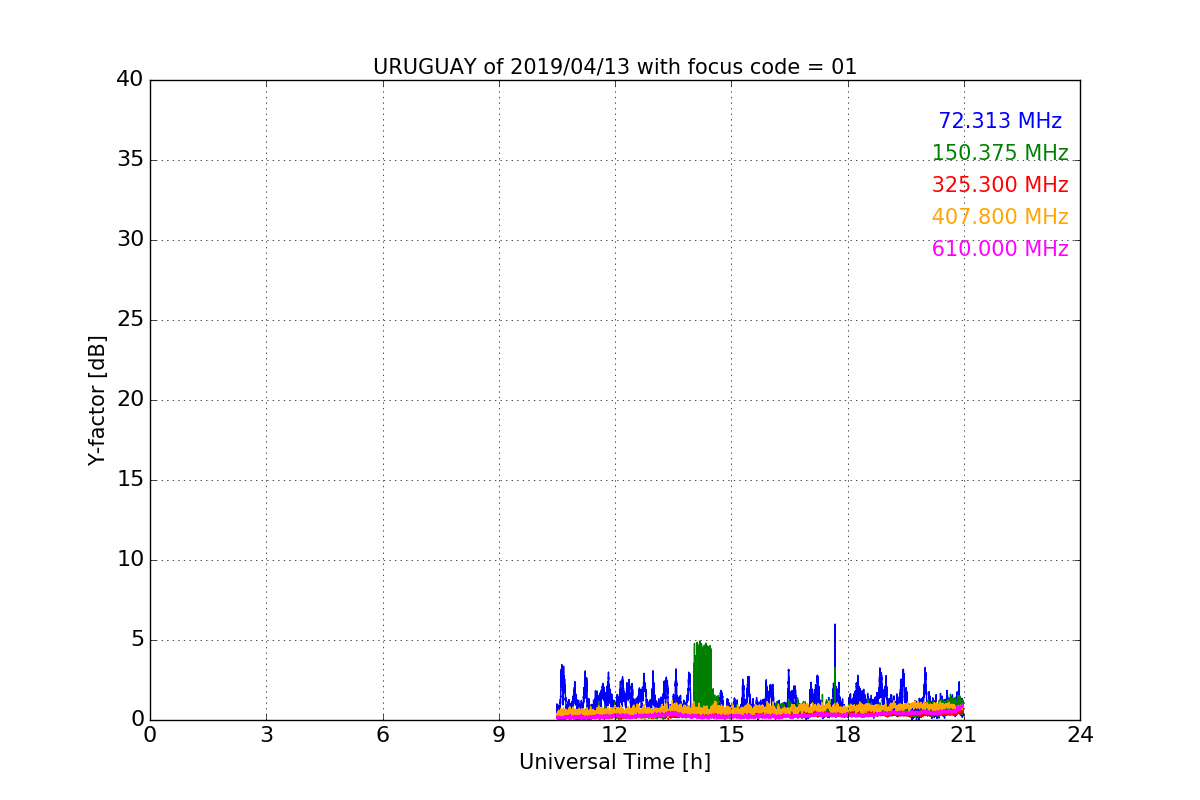Select the 610.000 MHz legend label
The height and width of the screenshot is (800, 1200).
[1000, 249]
